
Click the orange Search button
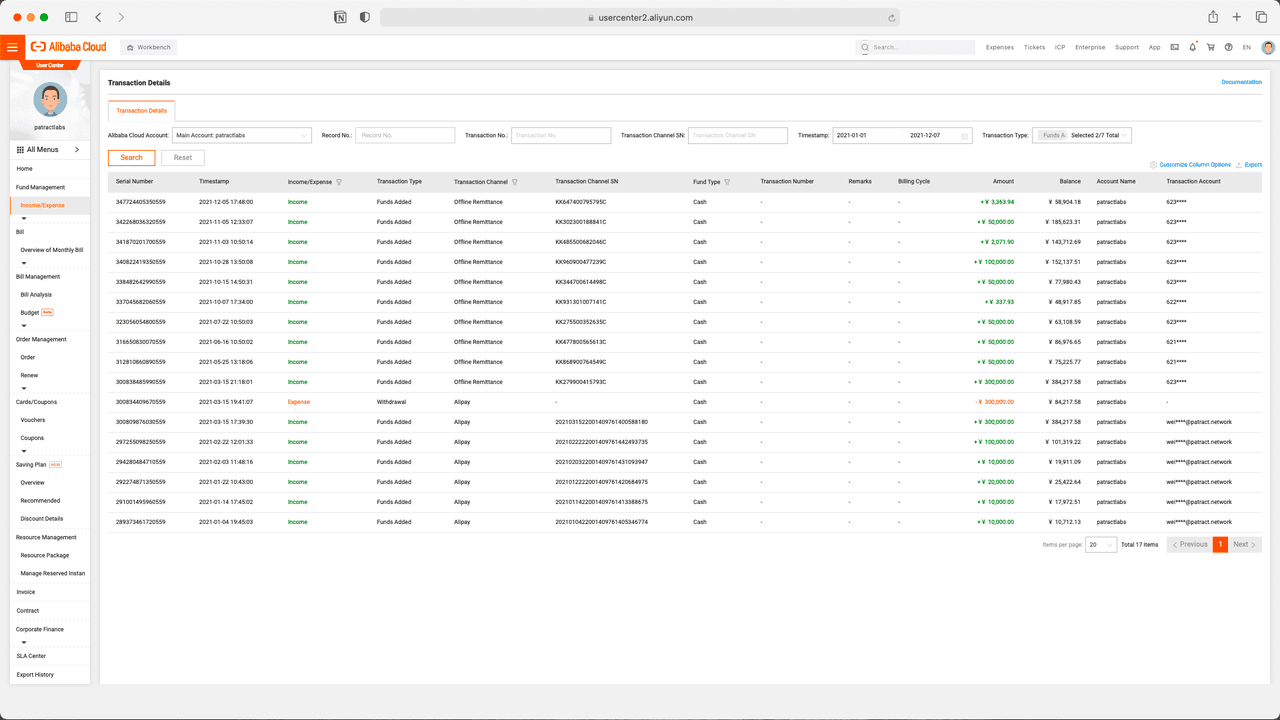tap(132, 158)
